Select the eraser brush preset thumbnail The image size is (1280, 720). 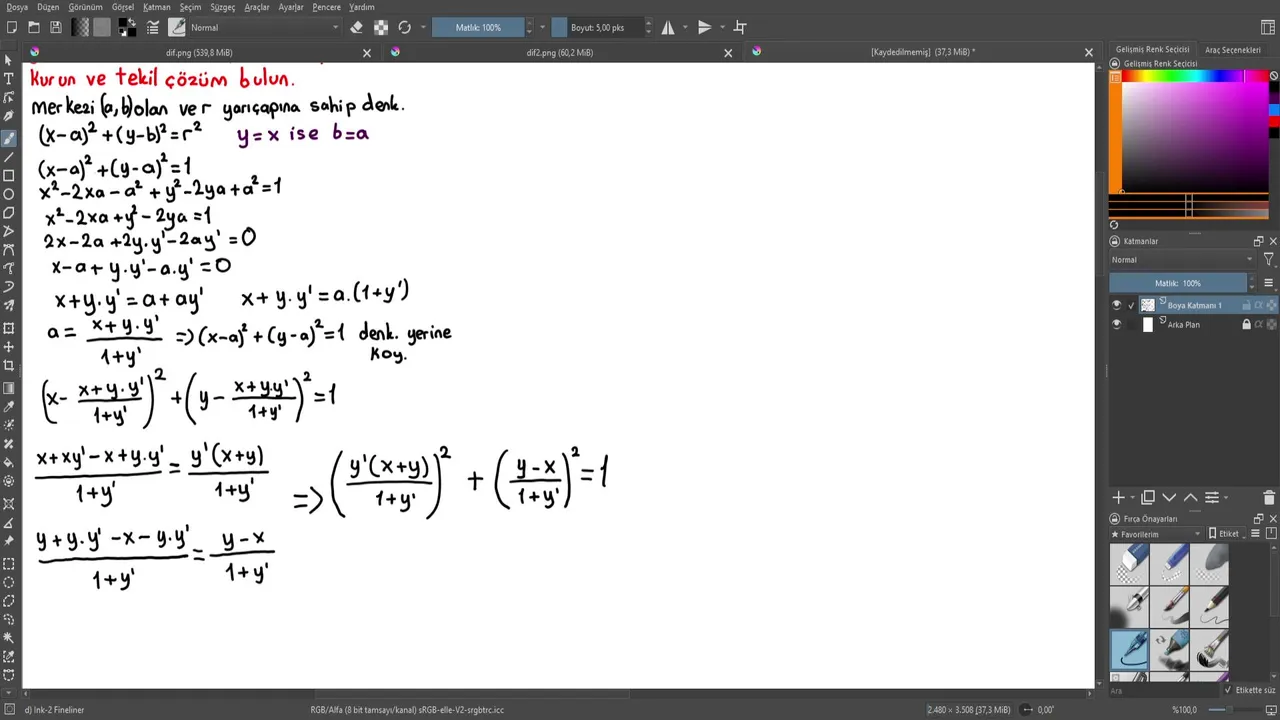1128,565
